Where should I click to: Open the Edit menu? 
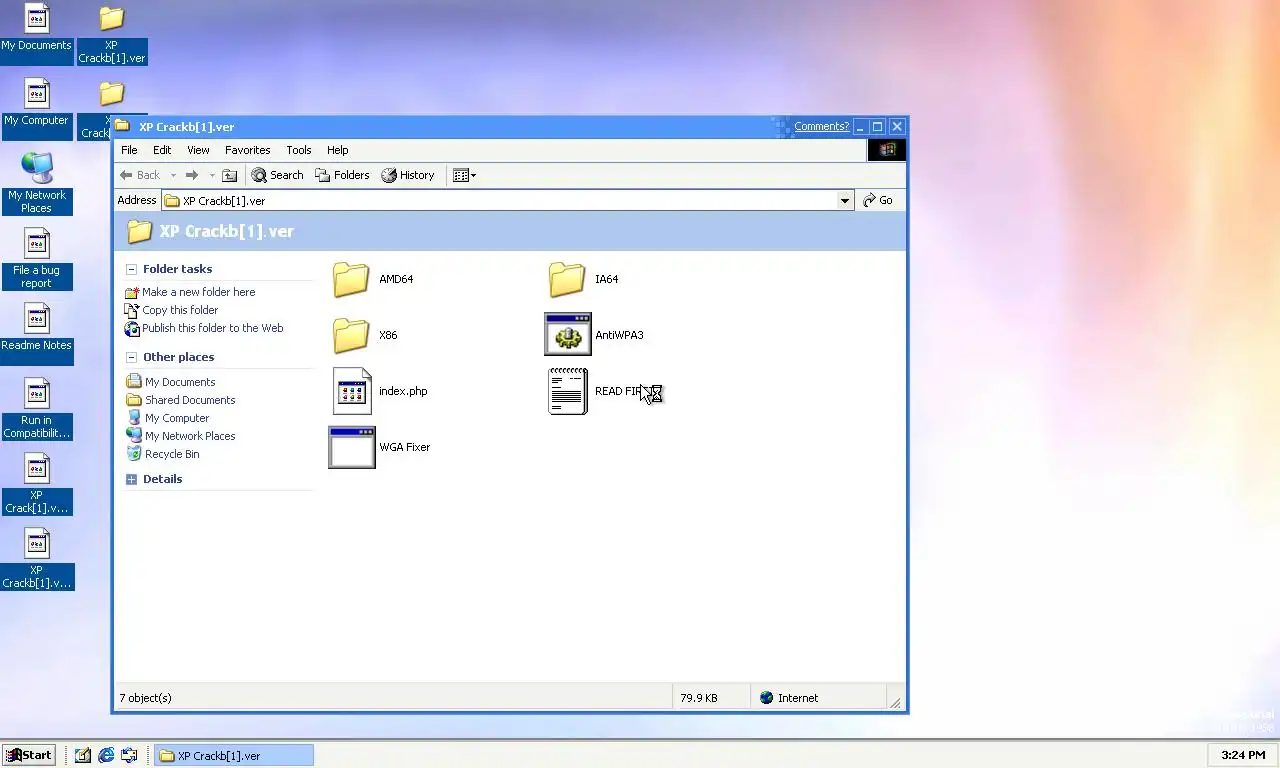[162, 150]
